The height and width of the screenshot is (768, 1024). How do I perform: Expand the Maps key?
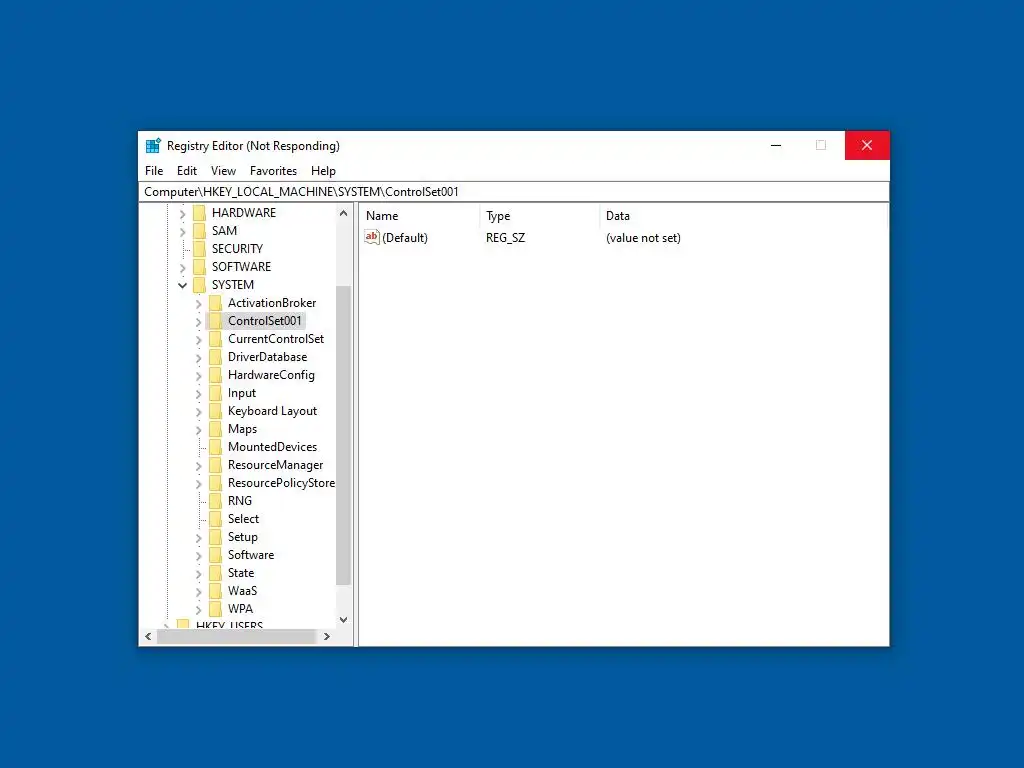[x=199, y=430]
